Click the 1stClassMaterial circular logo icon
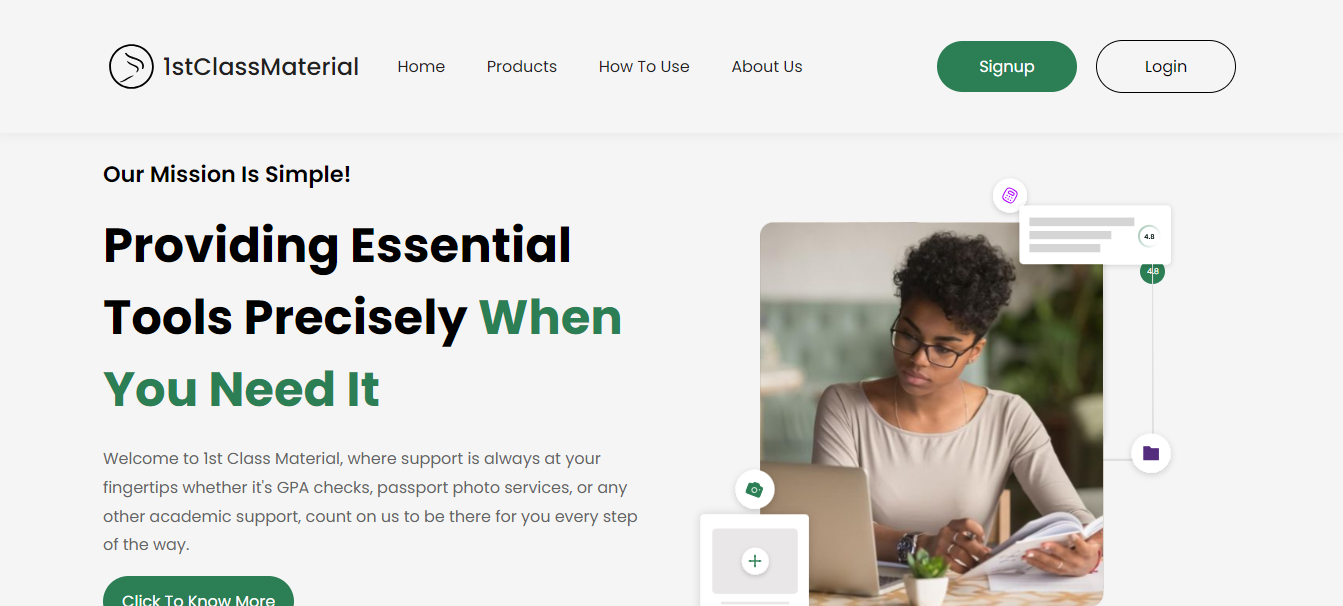Screen dimensions: 1343x606 (131, 67)
